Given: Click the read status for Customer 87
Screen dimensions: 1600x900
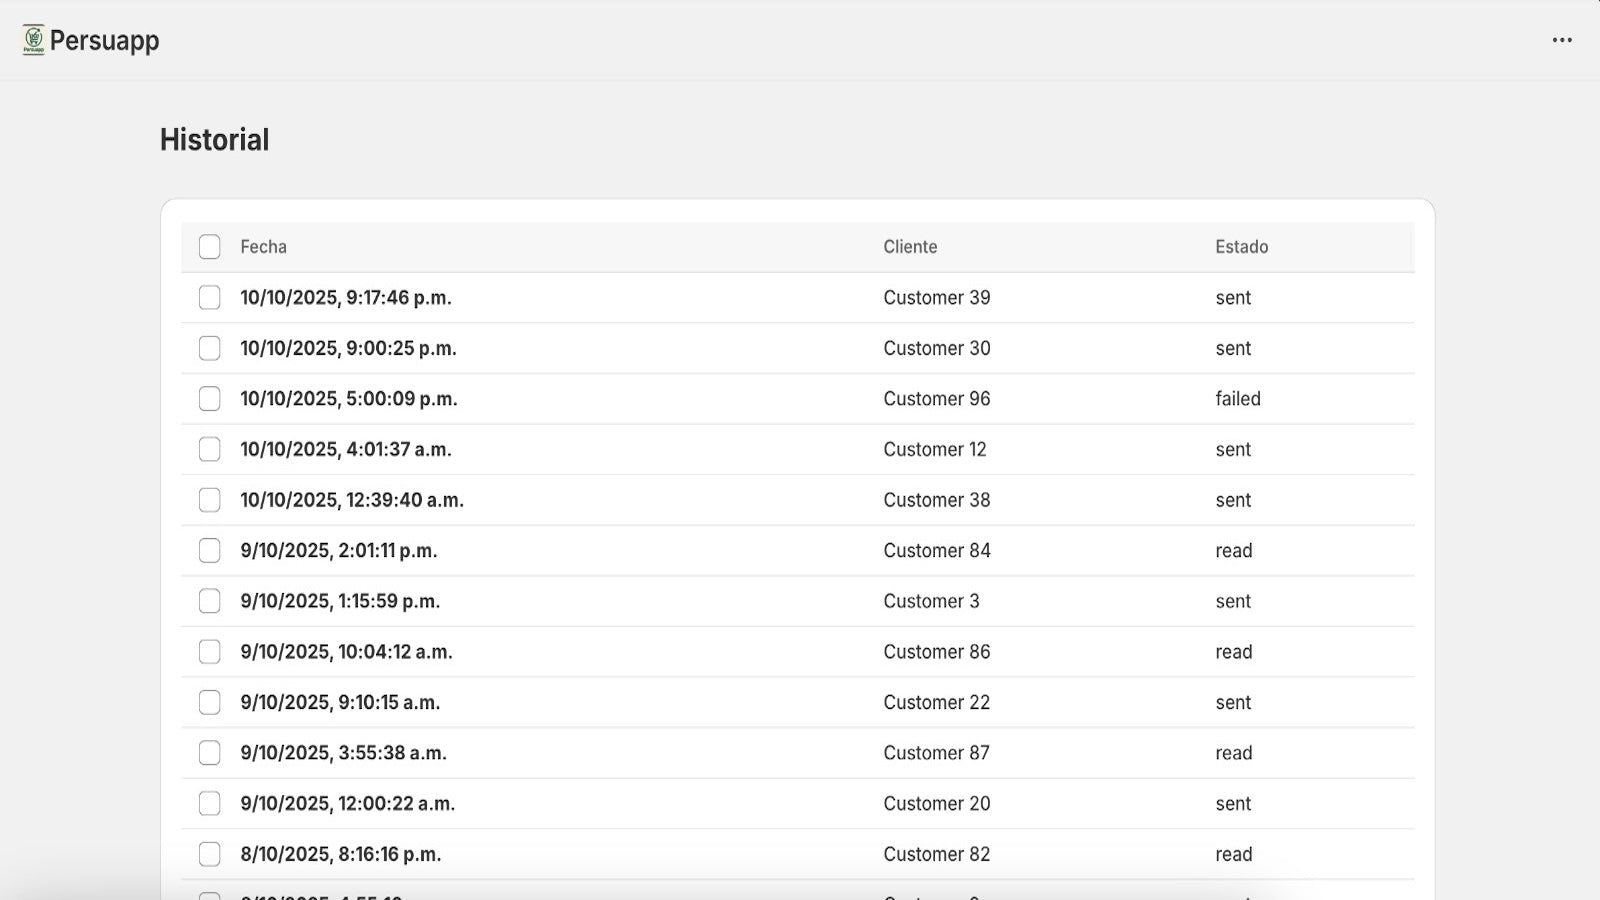Looking at the screenshot, I should 1233,753.
